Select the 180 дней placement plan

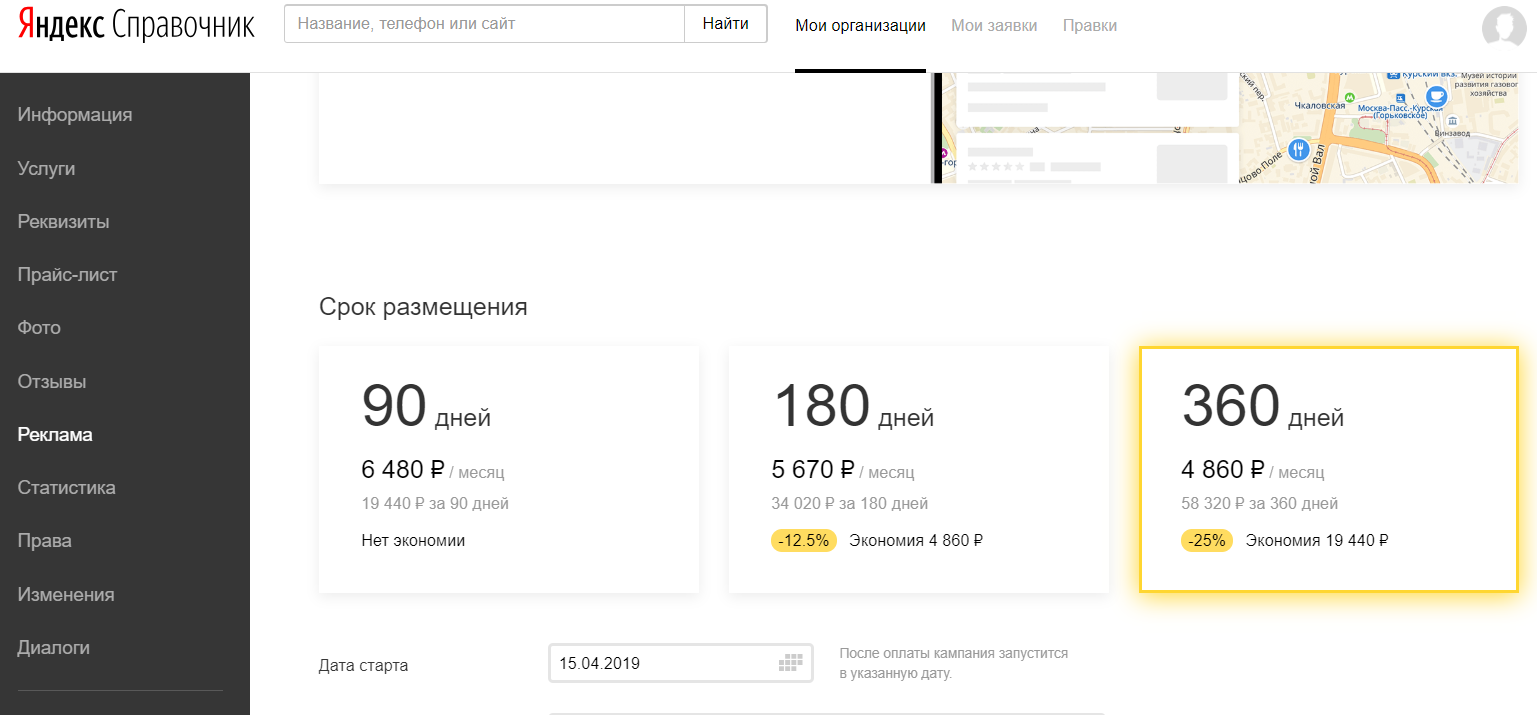[x=918, y=468]
